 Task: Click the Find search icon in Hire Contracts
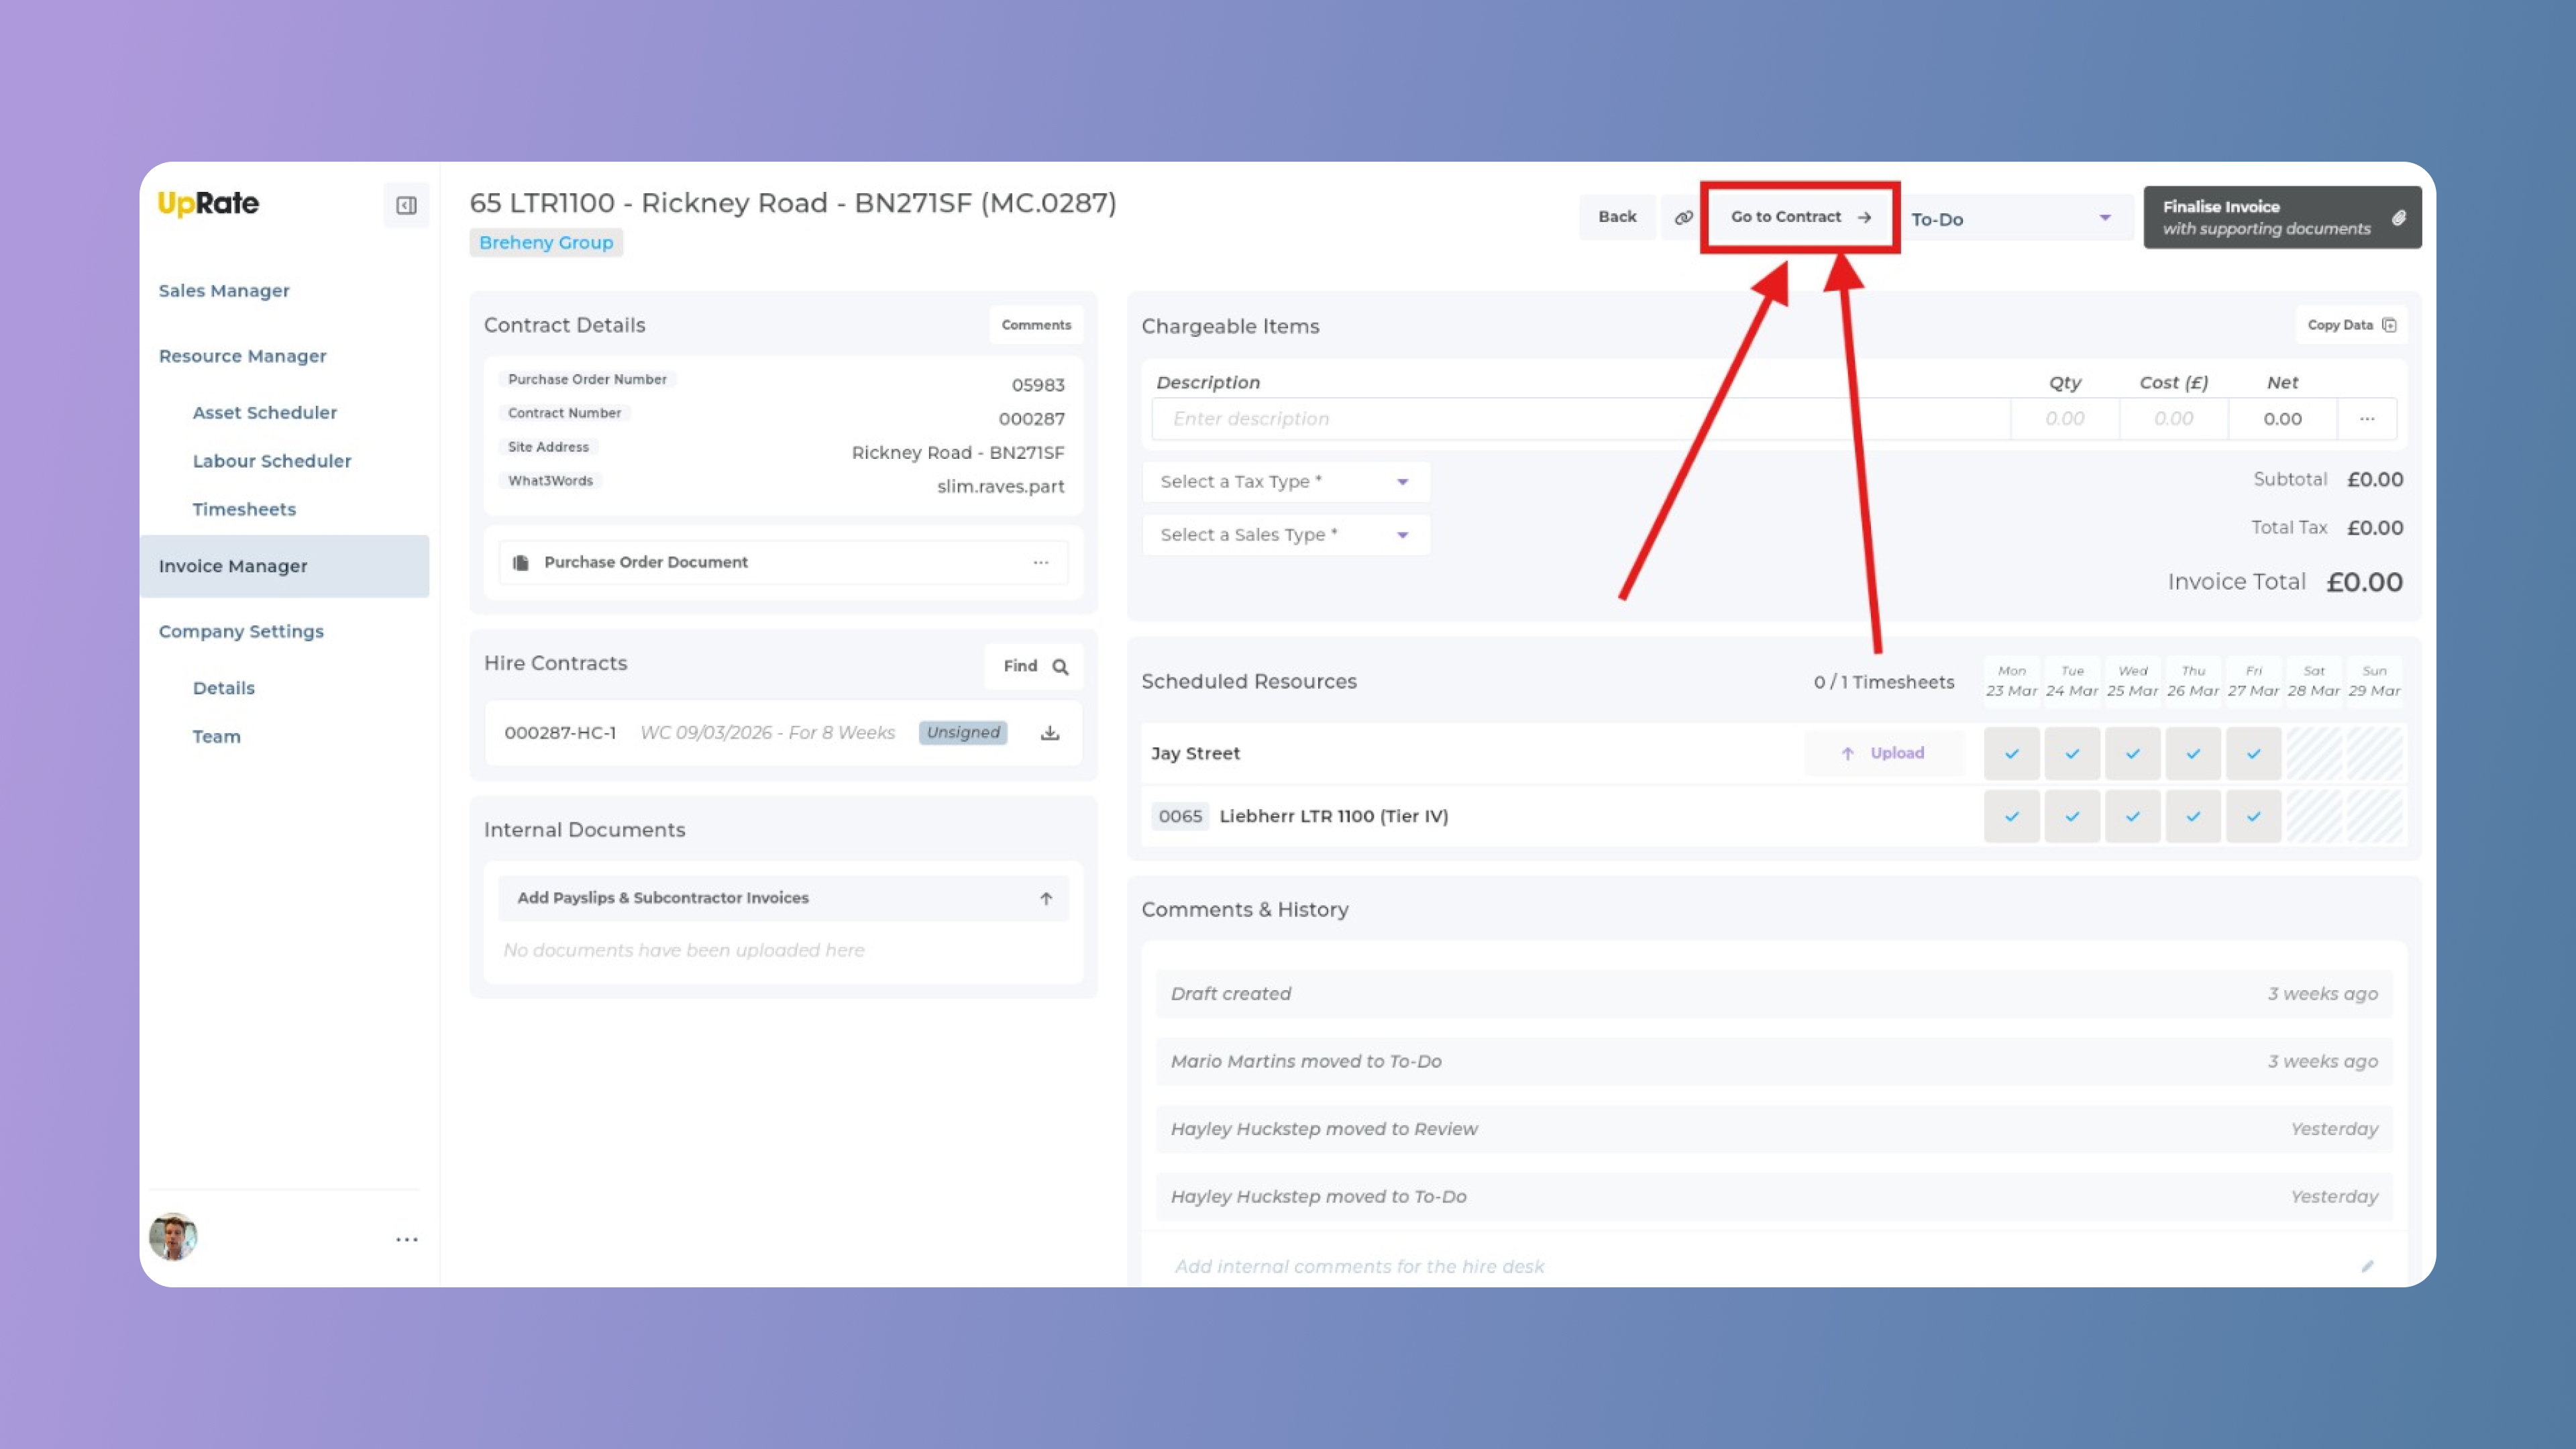tap(1060, 667)
